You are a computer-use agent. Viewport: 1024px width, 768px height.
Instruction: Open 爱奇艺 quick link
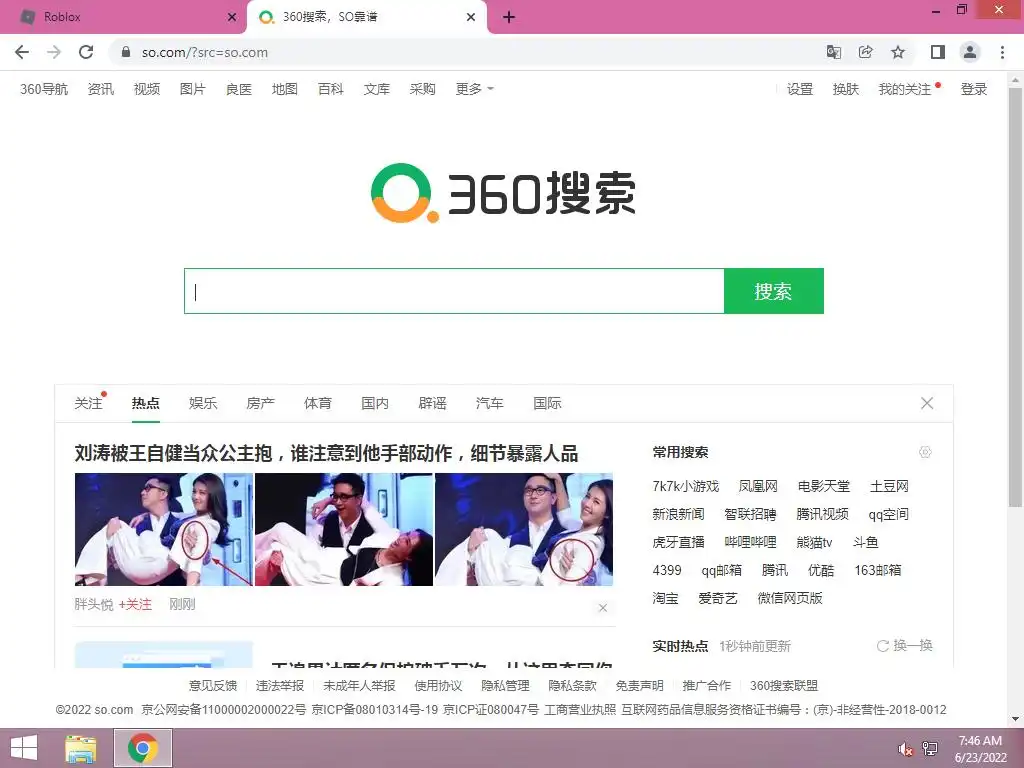pyautogui.click(x=718, y=598)
